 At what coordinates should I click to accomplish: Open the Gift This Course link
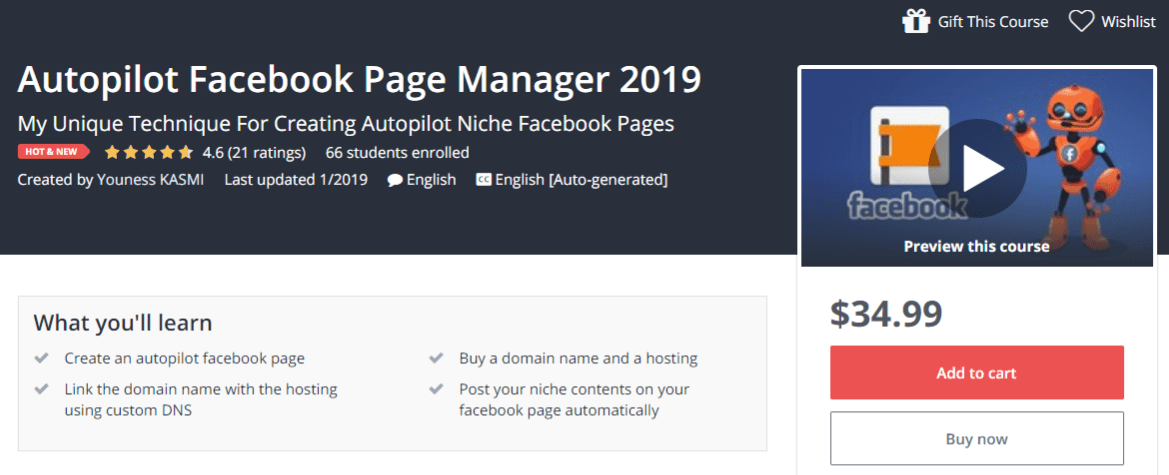click(x=992, y=21)
